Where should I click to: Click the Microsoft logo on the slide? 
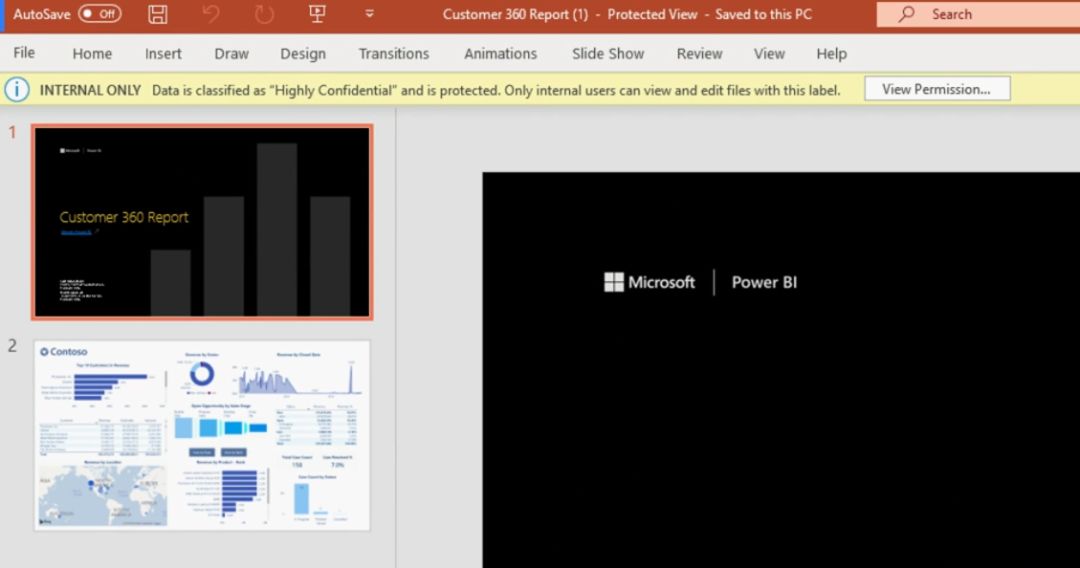tap(650, 282)
